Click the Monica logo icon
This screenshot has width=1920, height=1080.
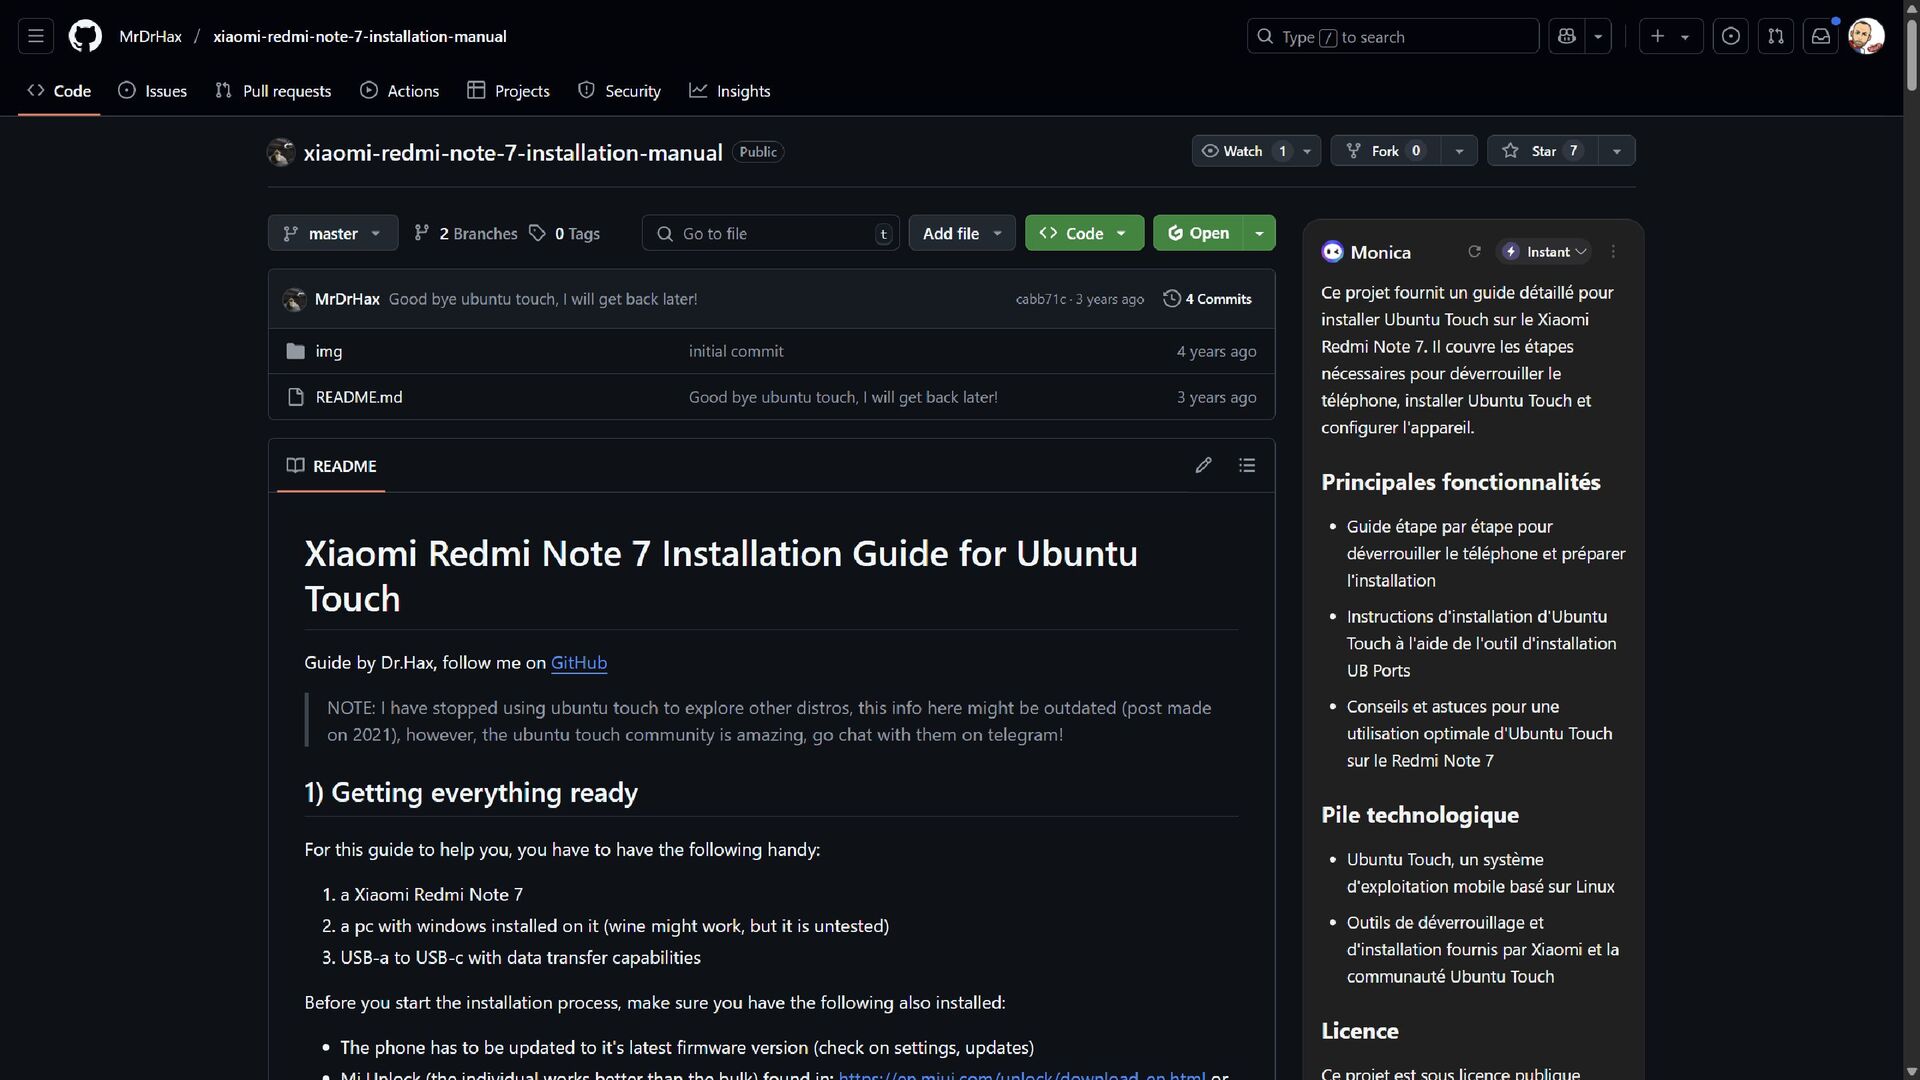click(1332, 252)
